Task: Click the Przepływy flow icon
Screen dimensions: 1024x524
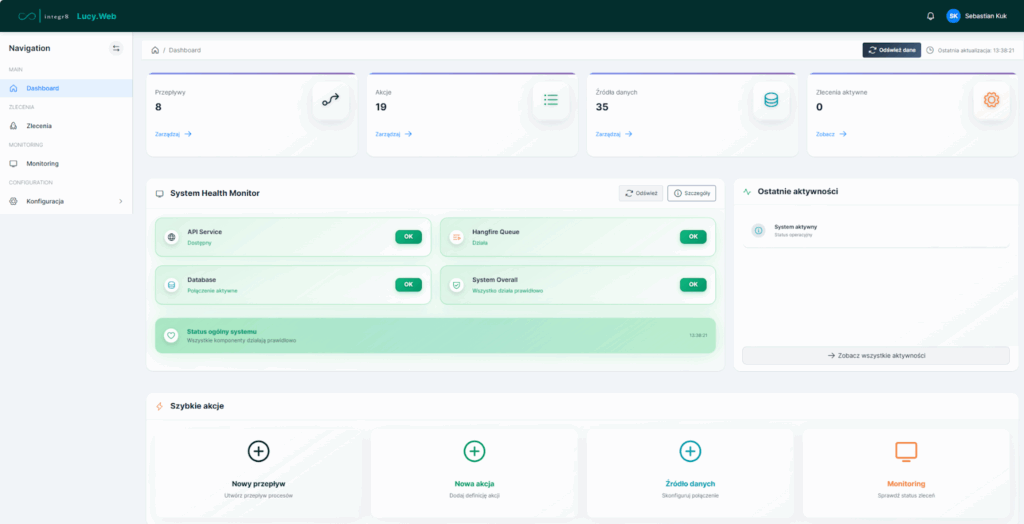Action: pyautogui.click(x=331, y=100)
